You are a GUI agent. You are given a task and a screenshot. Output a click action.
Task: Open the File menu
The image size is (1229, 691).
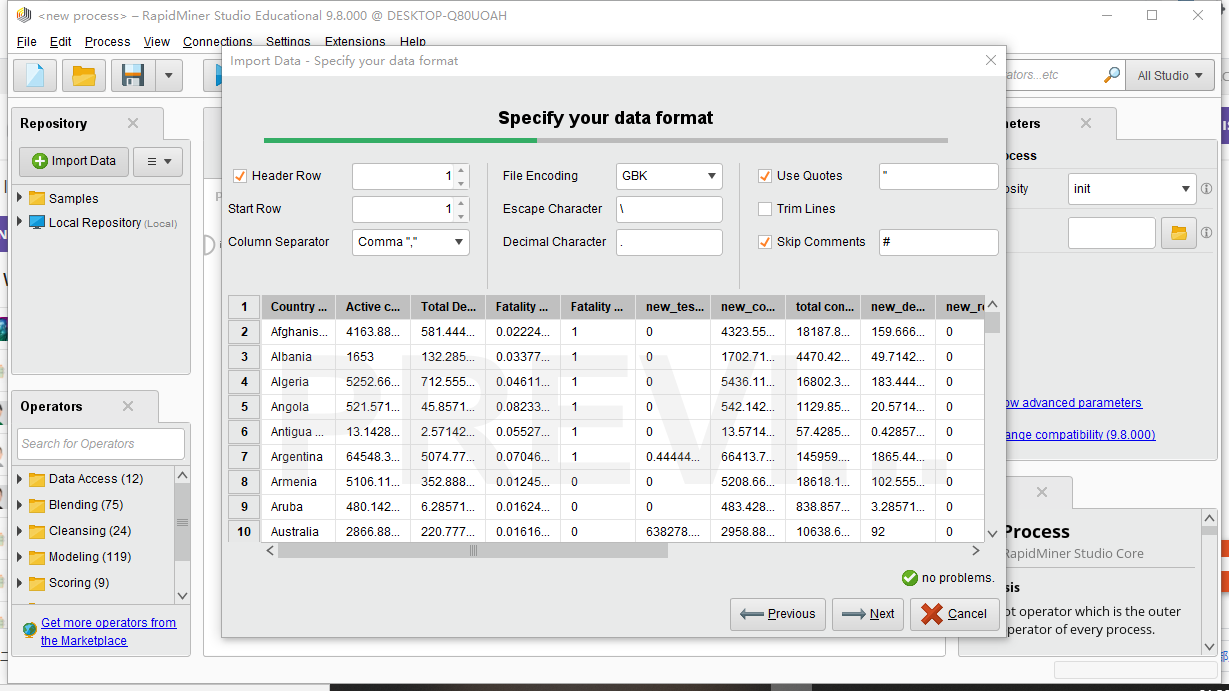pos(27,42)
